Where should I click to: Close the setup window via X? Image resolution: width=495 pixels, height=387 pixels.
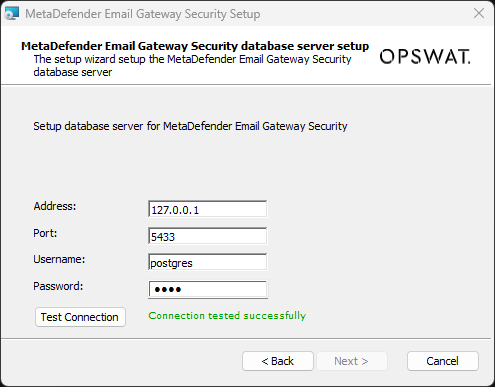tap(479, 14)
